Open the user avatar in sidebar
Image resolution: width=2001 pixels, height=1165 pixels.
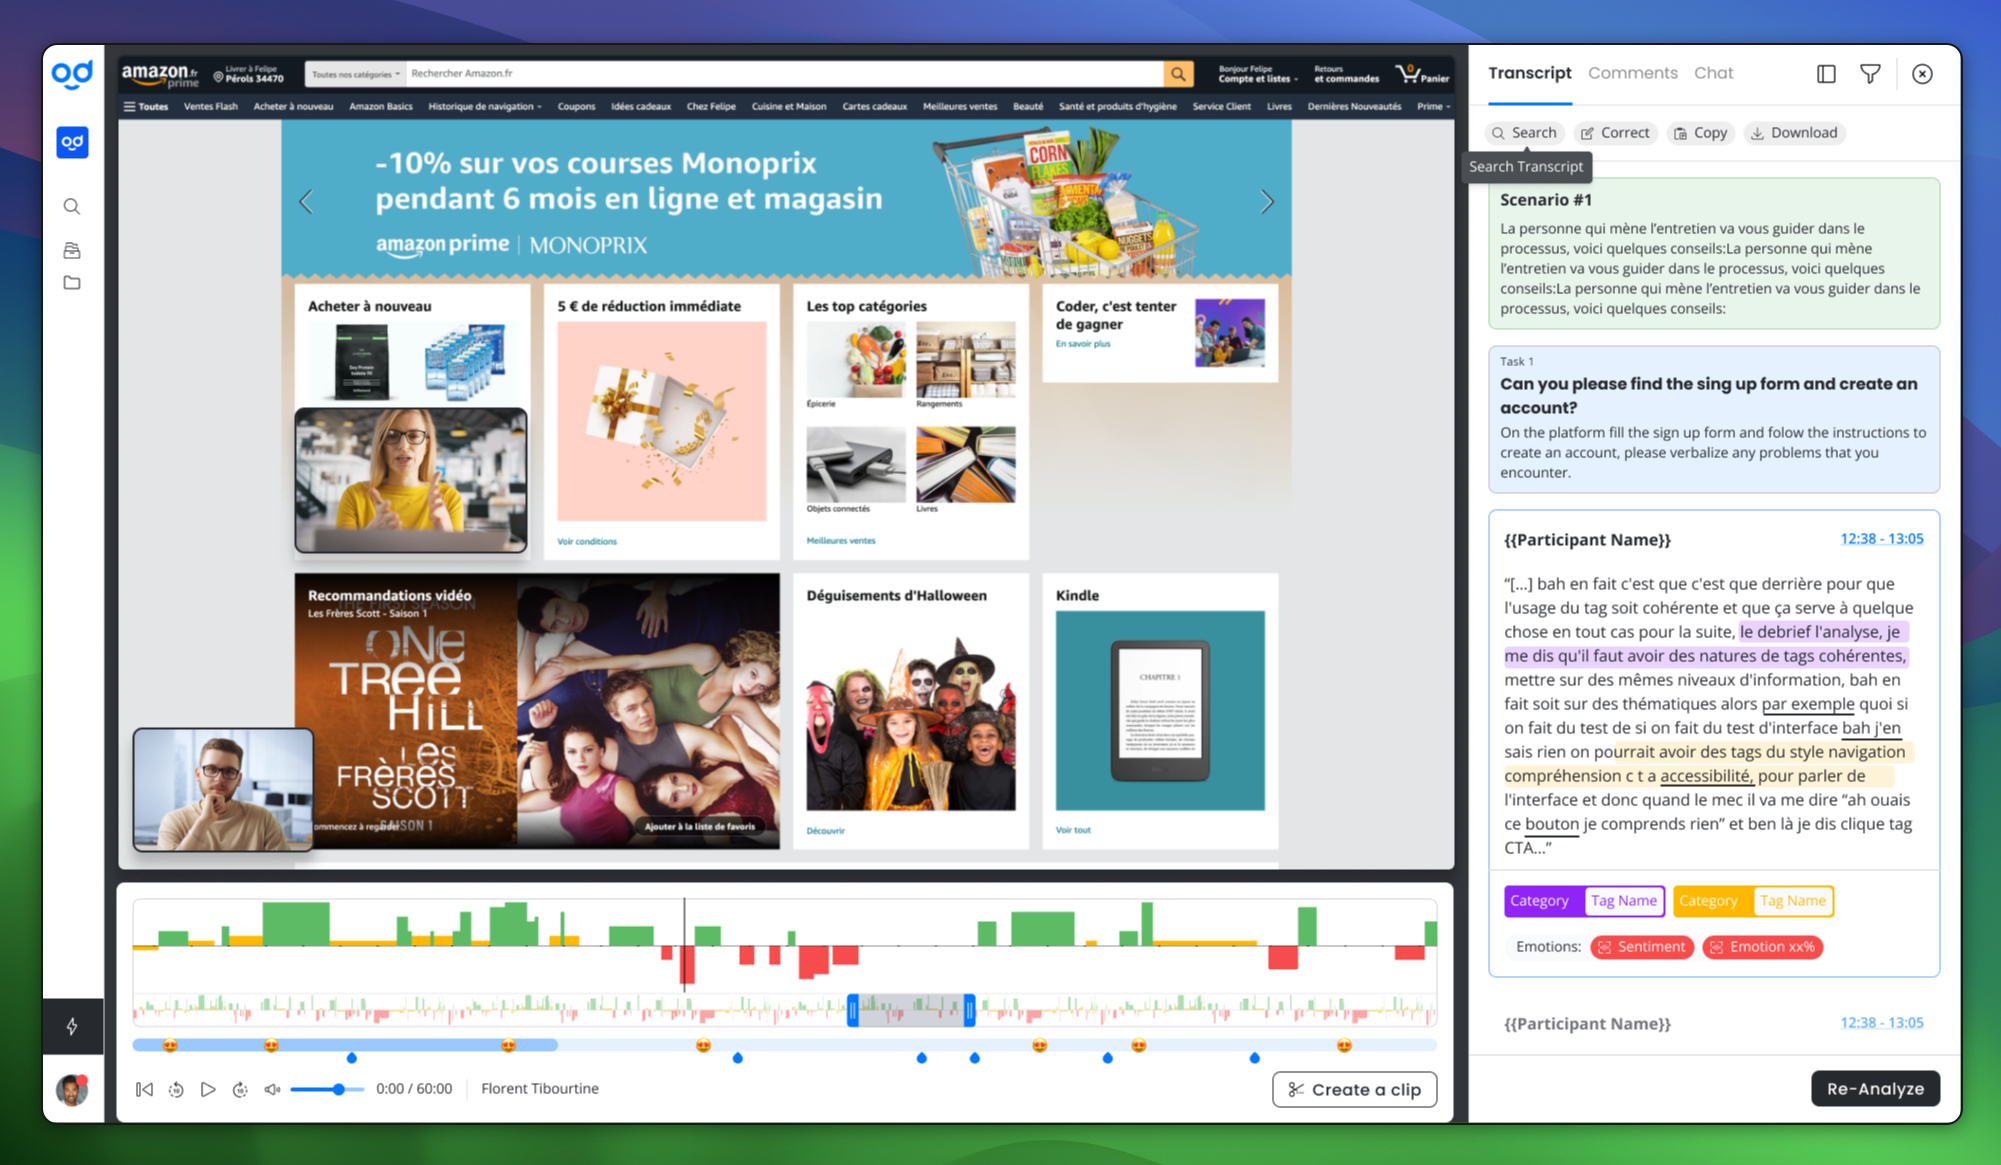point(72,1089)
